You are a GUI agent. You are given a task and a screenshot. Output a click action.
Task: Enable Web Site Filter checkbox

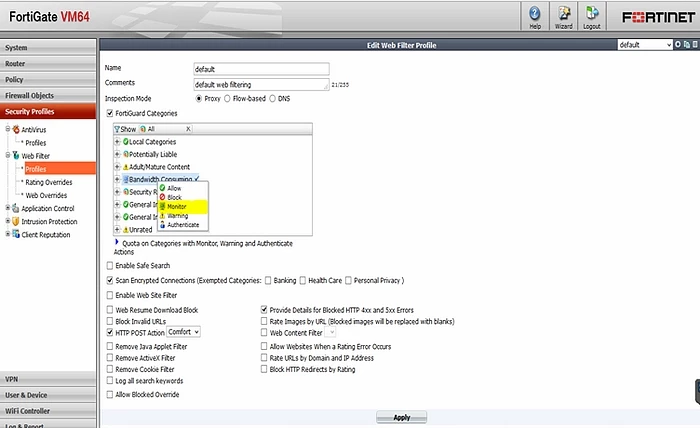110,295
